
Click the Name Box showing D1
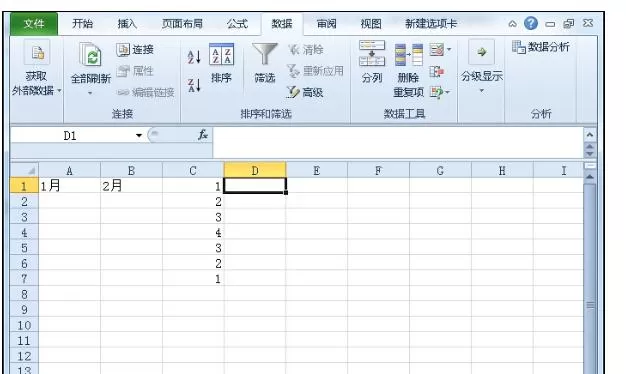click(72, 136)
